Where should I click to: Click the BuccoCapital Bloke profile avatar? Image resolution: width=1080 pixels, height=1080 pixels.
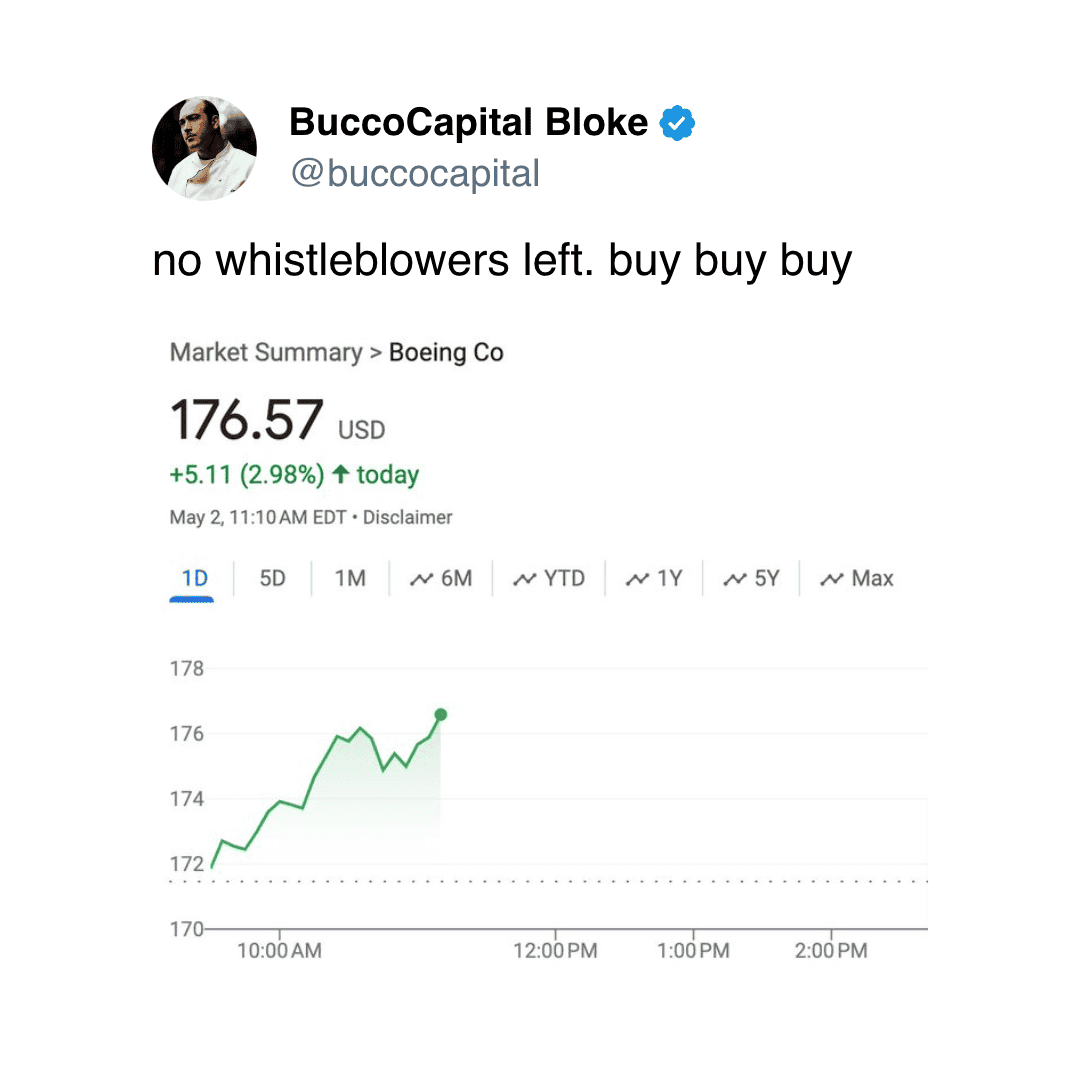204,148
